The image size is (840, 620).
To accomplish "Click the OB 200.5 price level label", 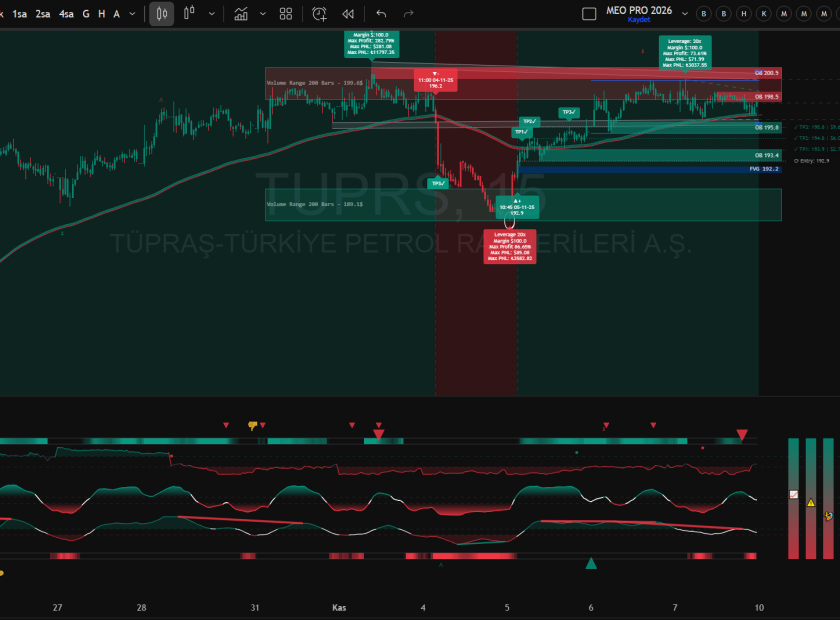I will (x=767, y=74).
